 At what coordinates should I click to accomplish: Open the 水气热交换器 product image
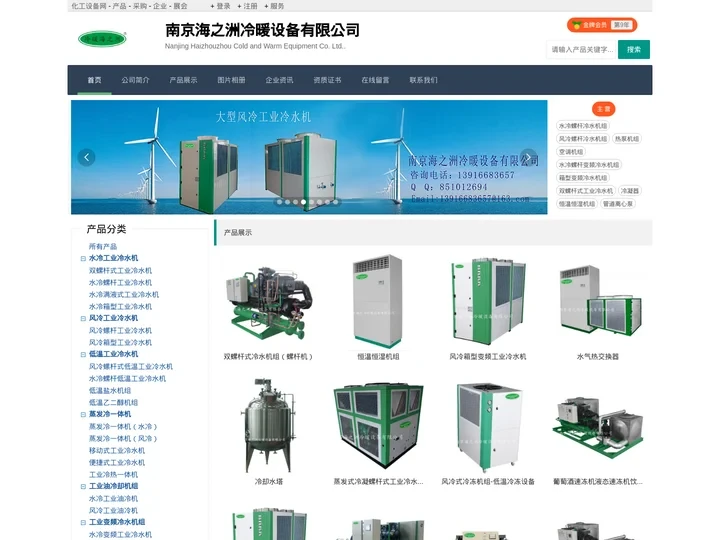coord(598,299)
